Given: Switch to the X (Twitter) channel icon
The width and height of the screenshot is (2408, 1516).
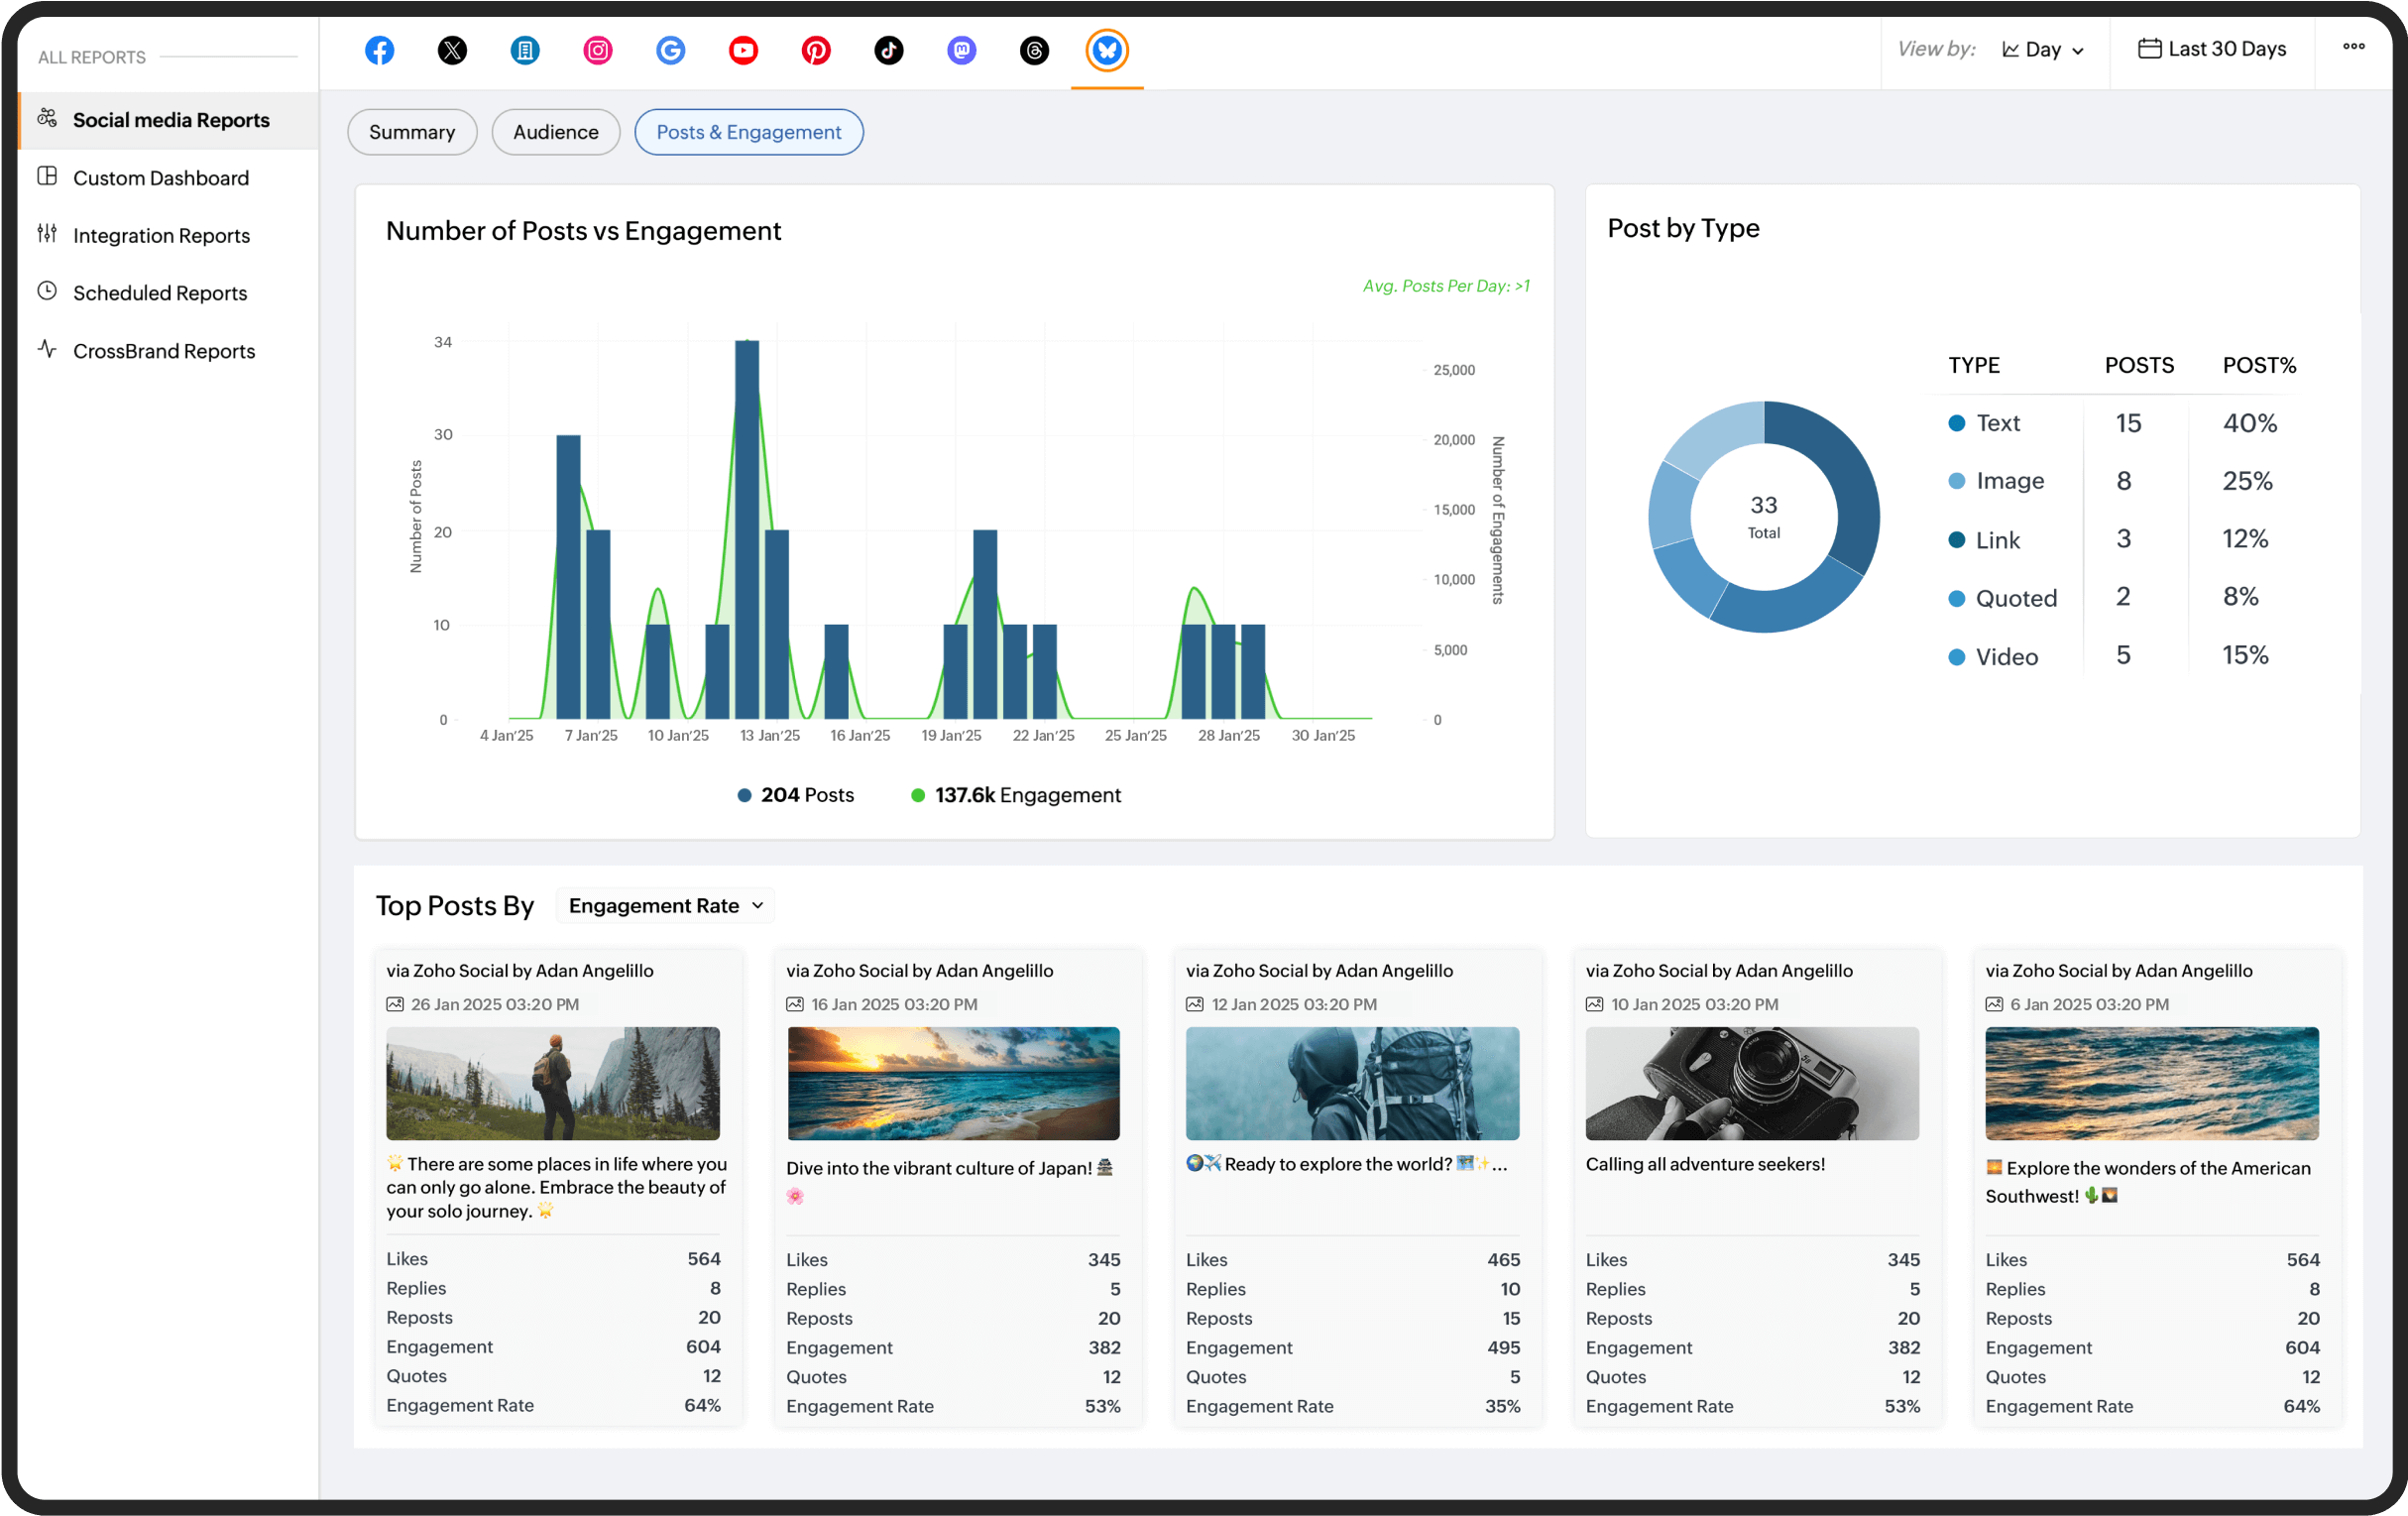Looking at the screenshot, I should (452, 50).
